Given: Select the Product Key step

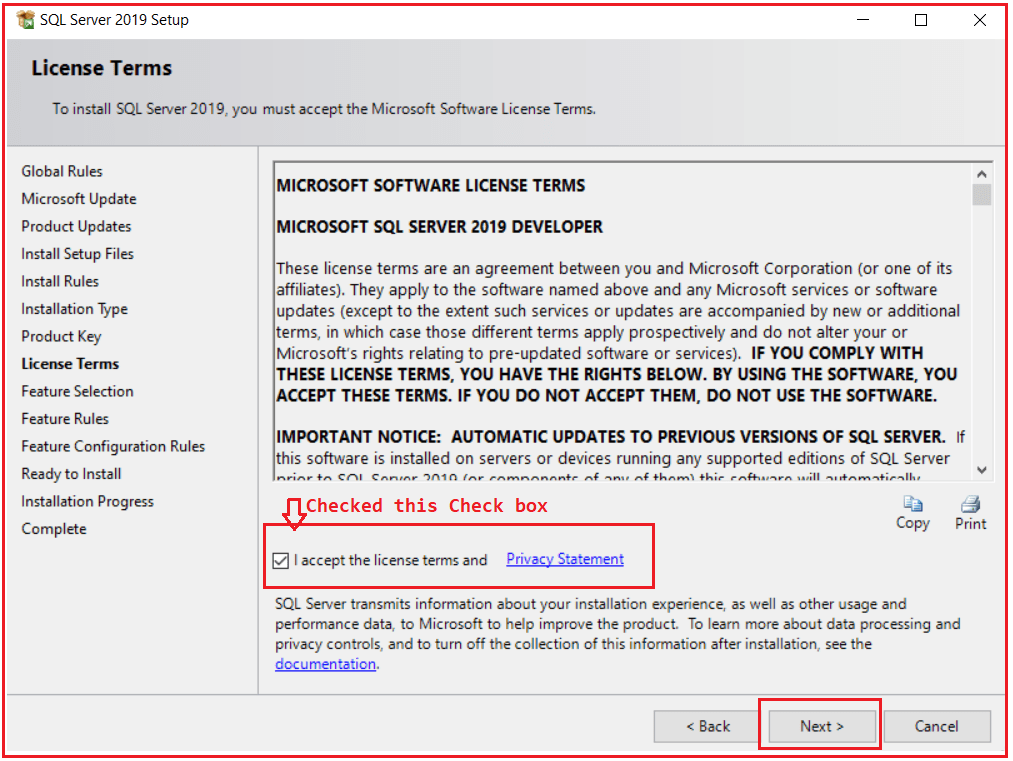Looking at the screenshot, I should [x=61, y=337].
